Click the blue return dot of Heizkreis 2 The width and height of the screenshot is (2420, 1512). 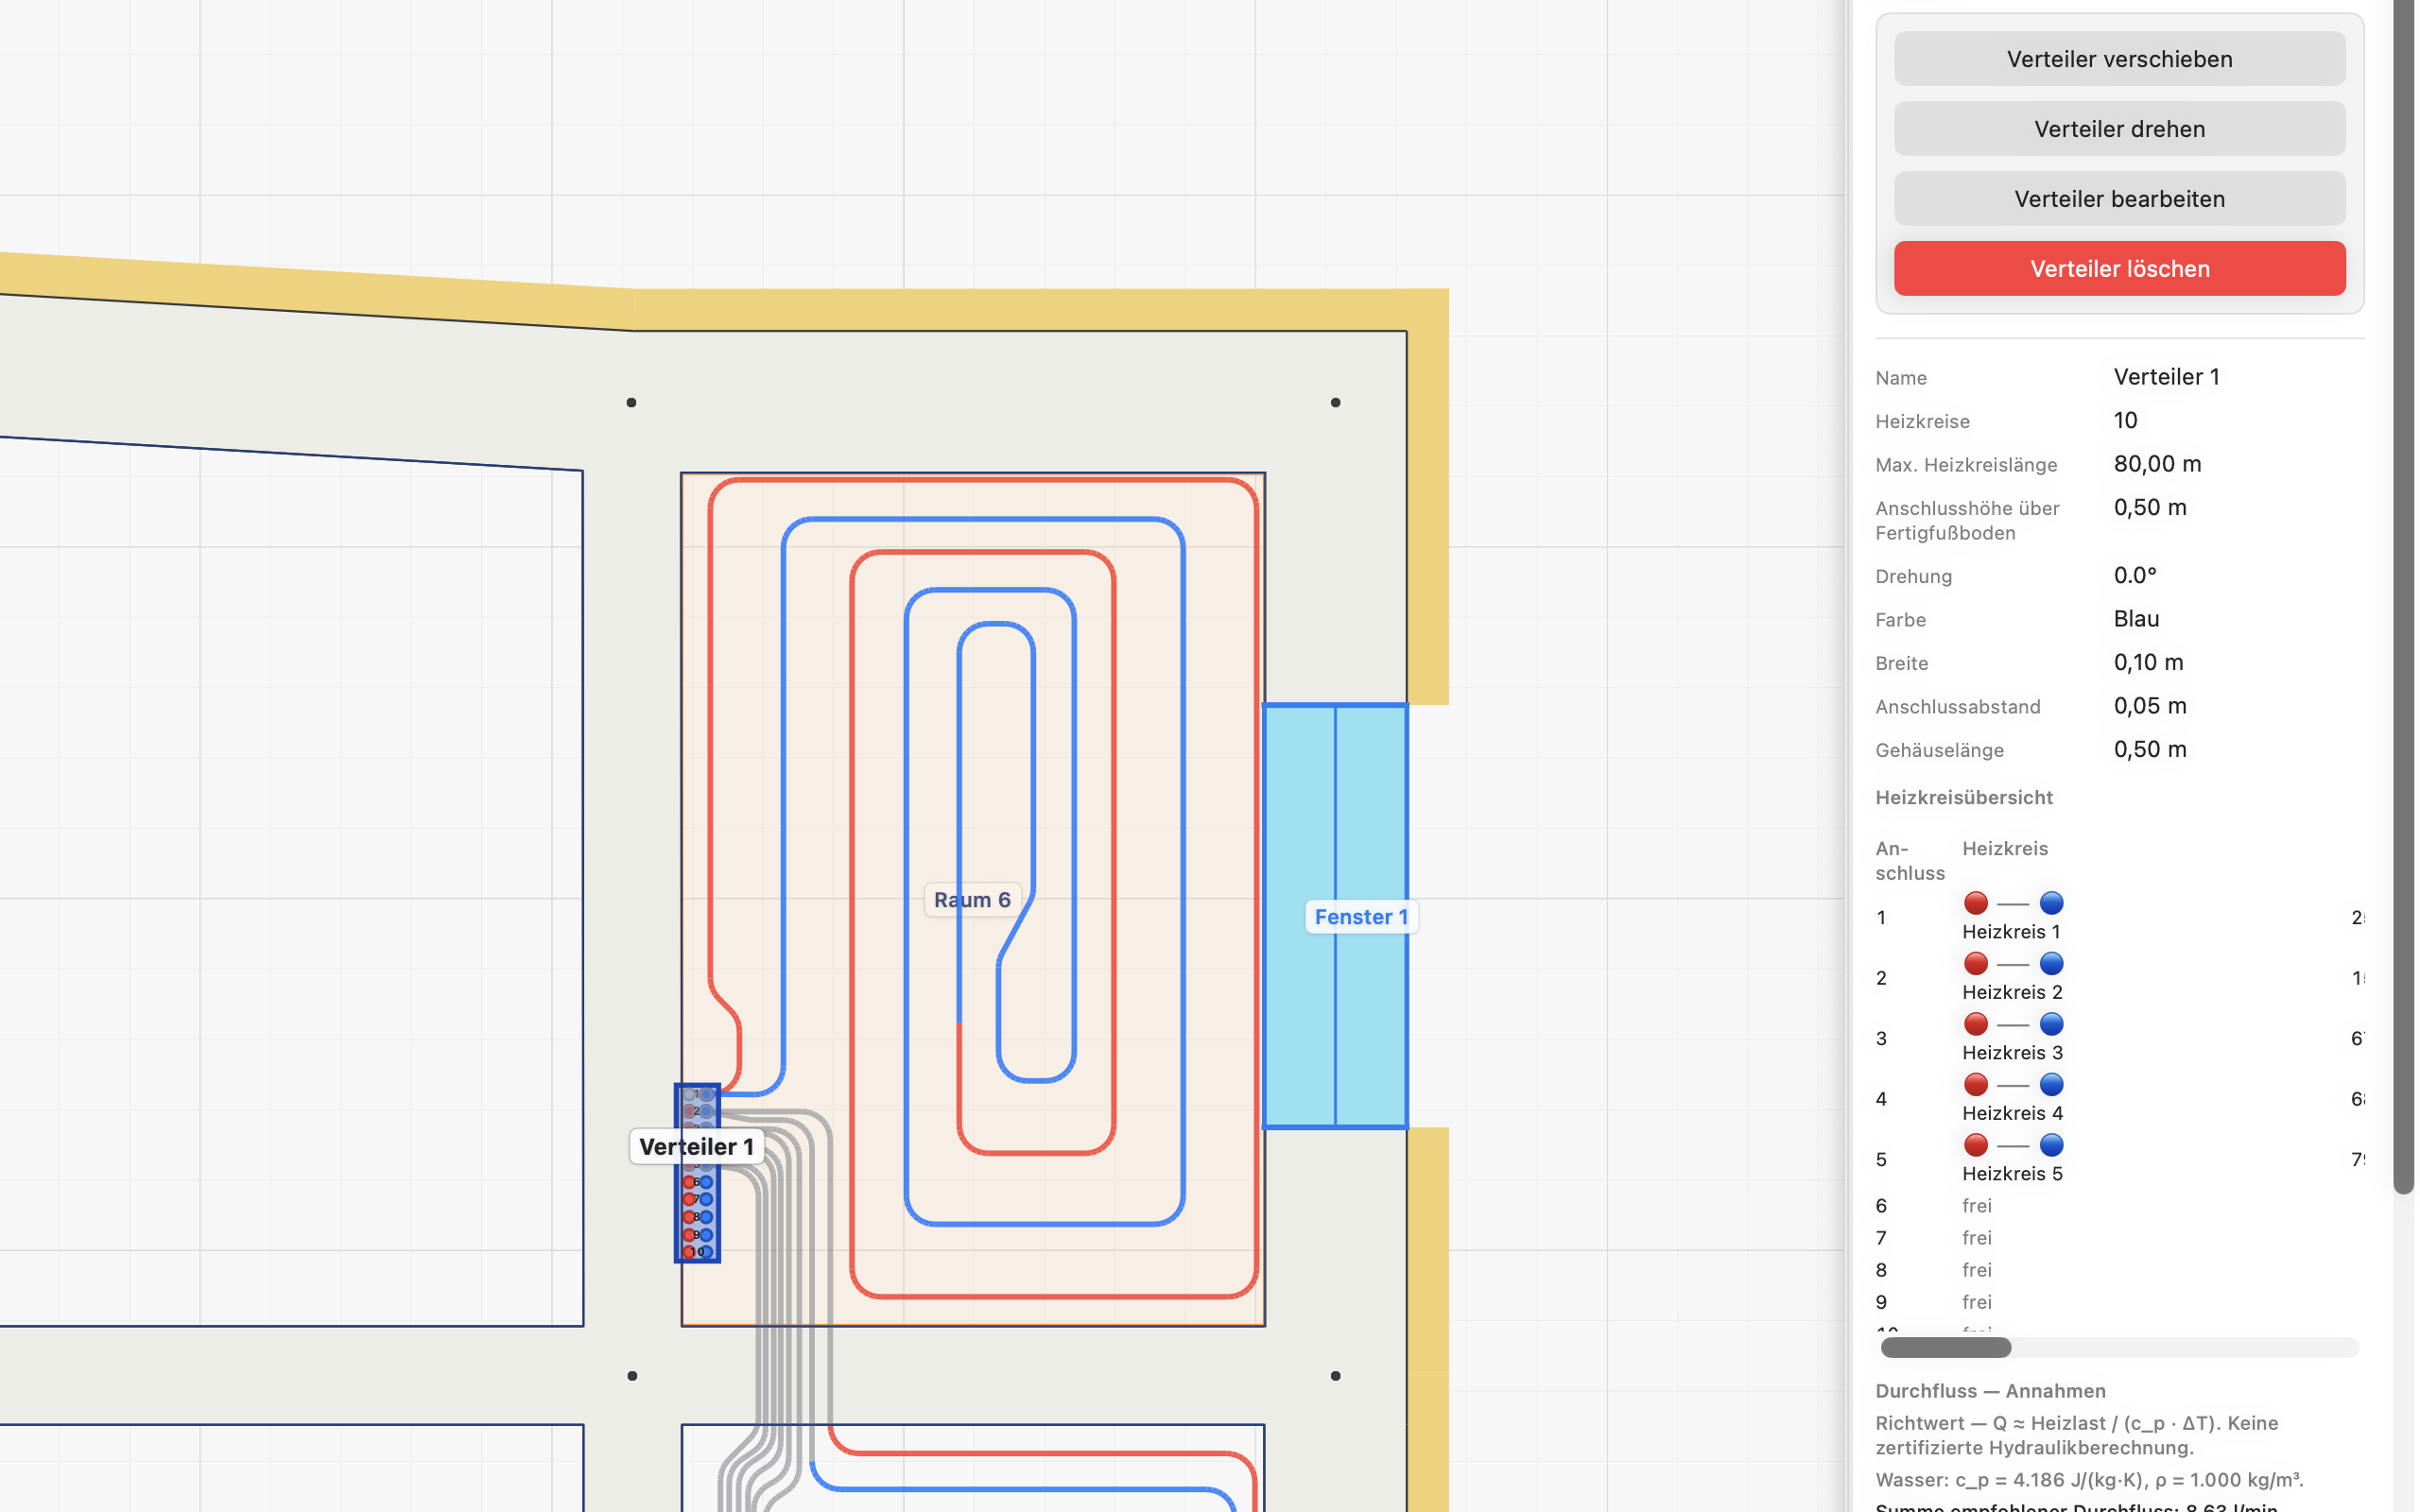[2051, 964]
